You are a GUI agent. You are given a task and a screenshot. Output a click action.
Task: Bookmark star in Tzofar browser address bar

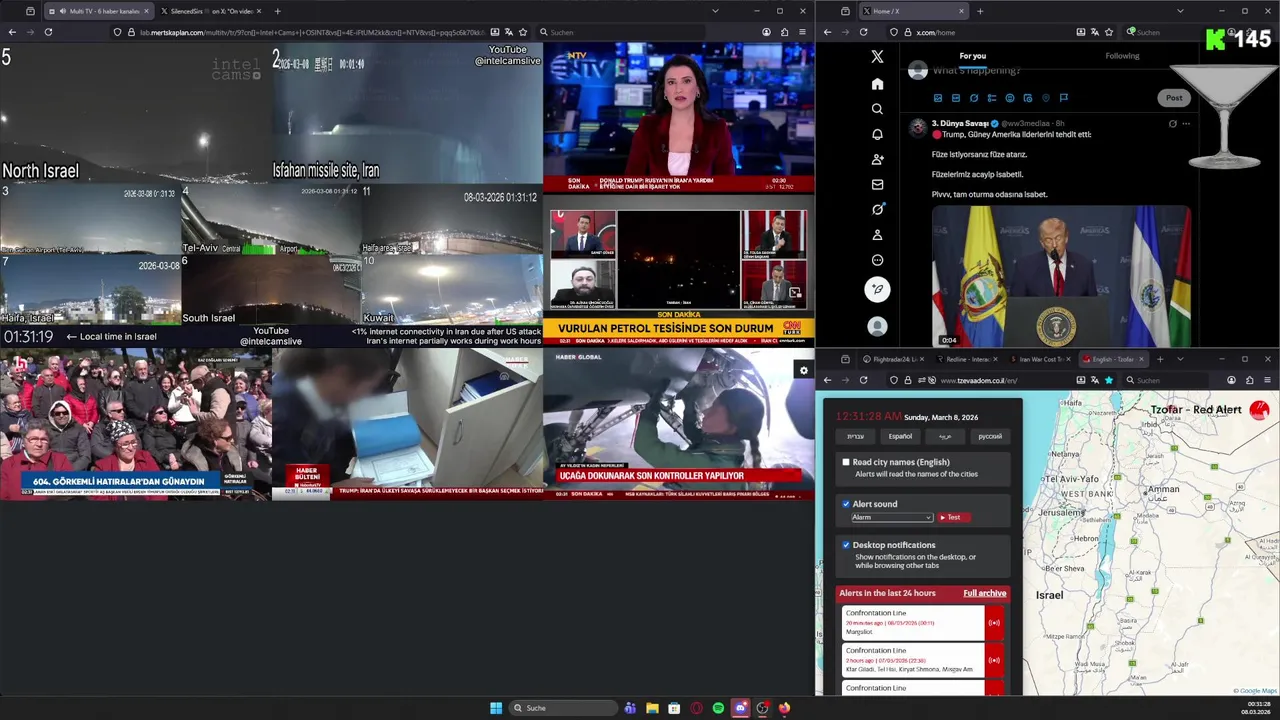point(1108,380)
